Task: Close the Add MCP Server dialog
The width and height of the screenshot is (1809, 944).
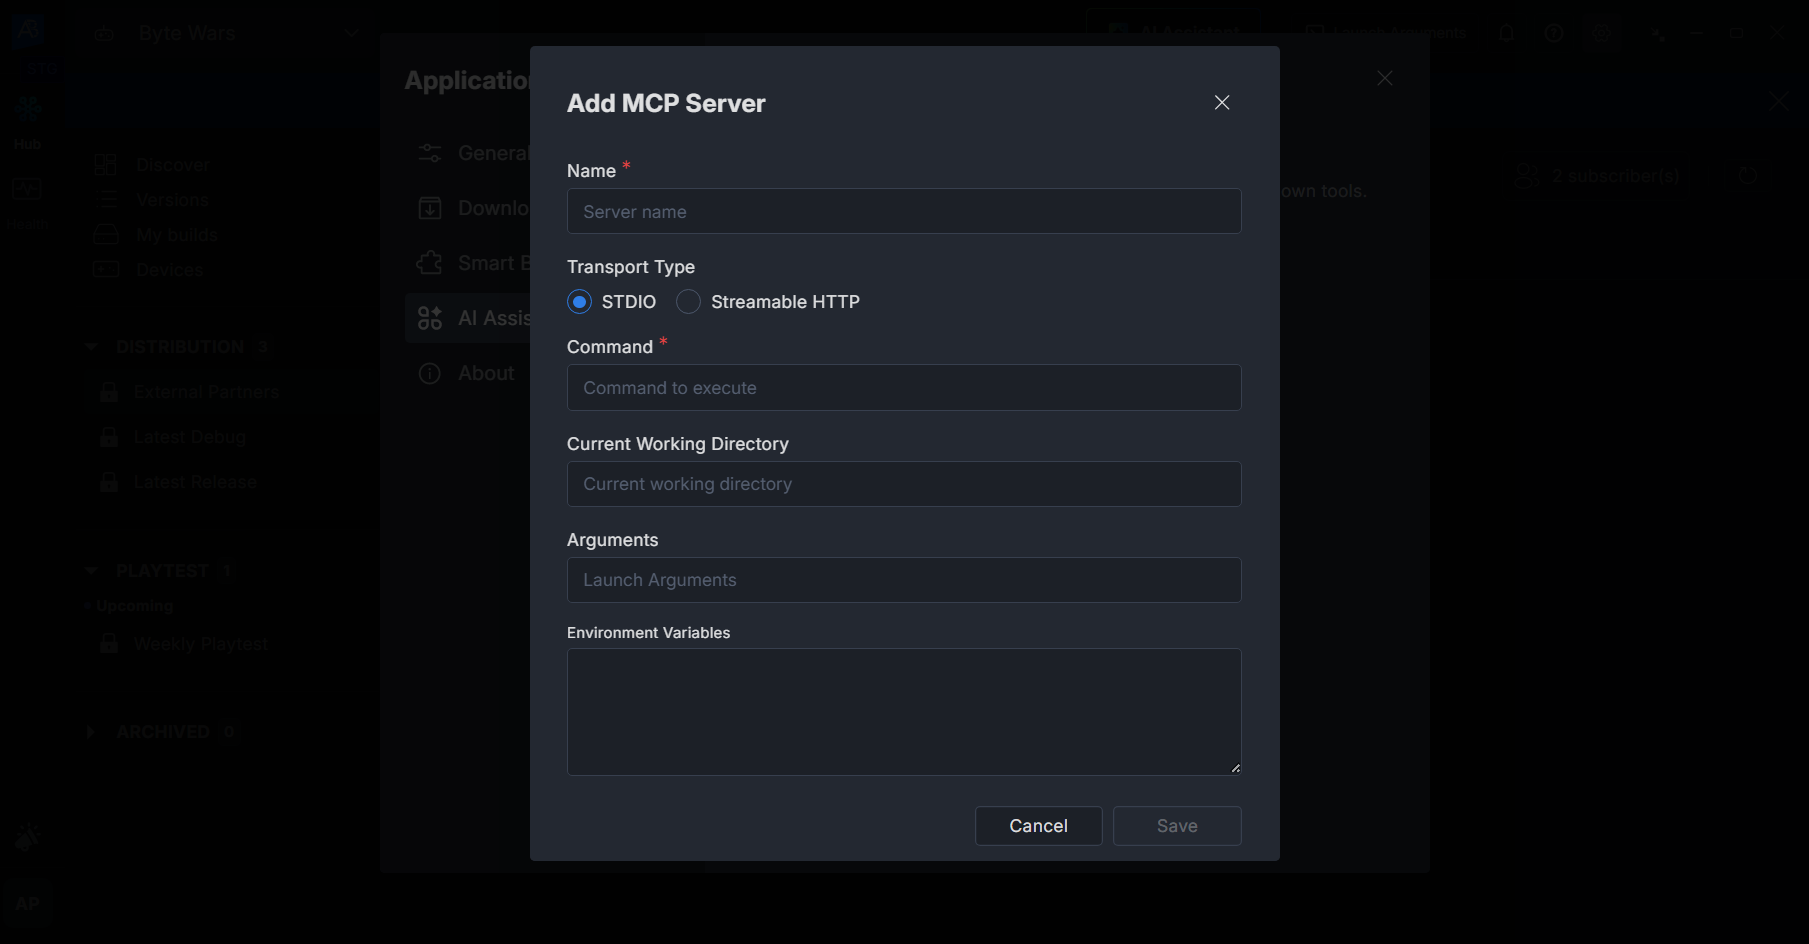Action: [1221, 103]
